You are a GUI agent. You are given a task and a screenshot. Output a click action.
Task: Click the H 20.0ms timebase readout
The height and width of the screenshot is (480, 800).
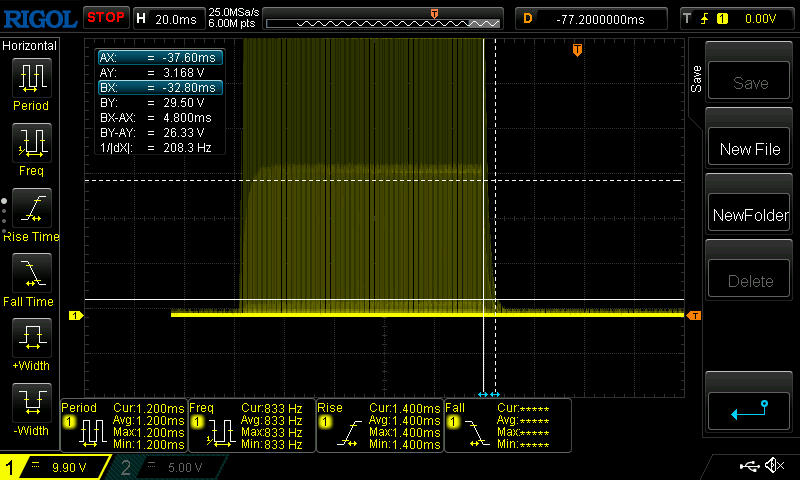pyautogui.click(x=168, y=19)
